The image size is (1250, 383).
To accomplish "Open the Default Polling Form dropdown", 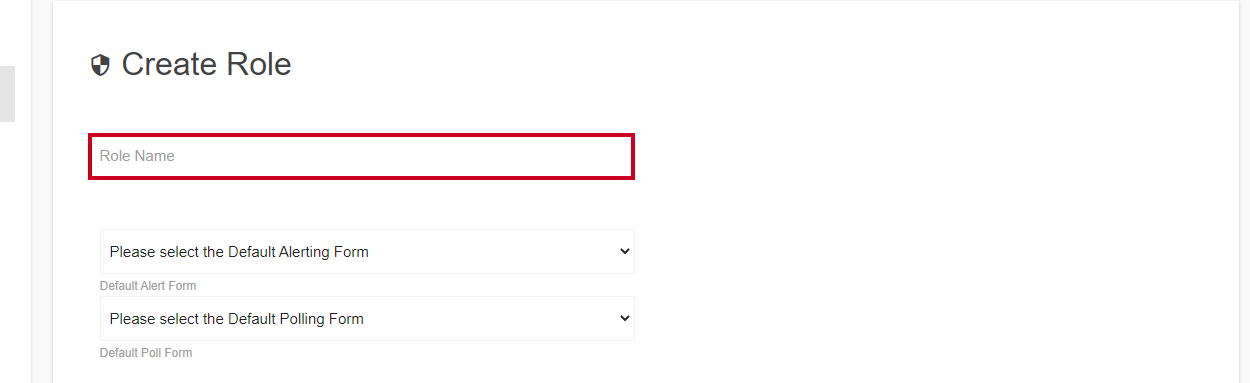I will [x=367, y=319].
